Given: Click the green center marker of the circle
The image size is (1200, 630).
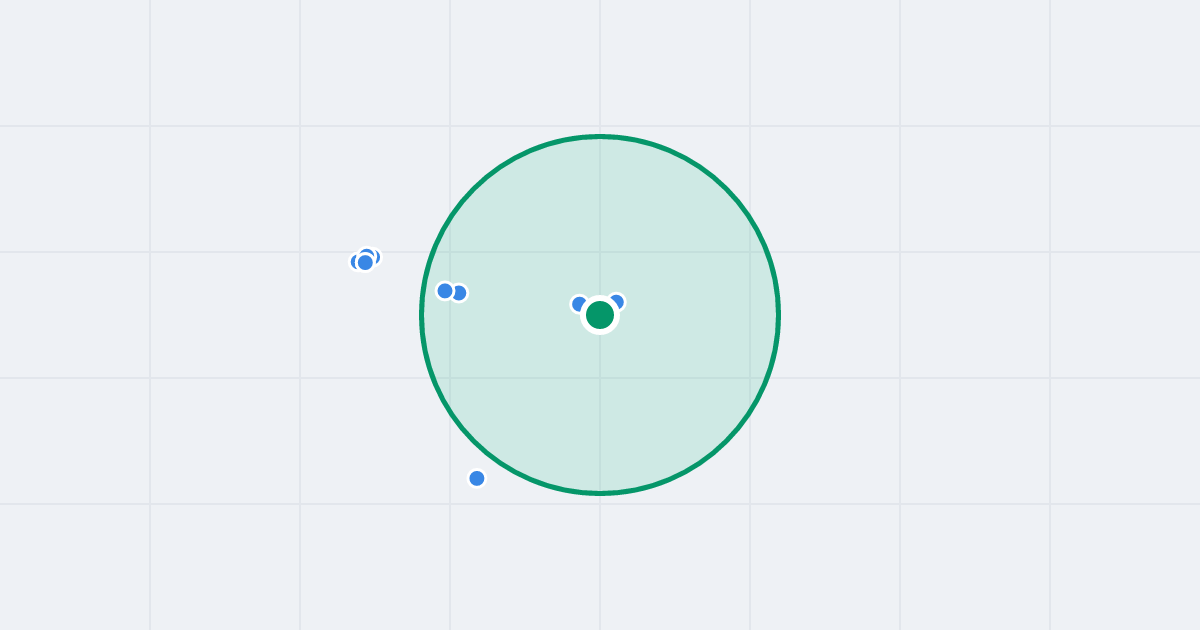Looking at the screenshot, I should (x=600, y=315).
